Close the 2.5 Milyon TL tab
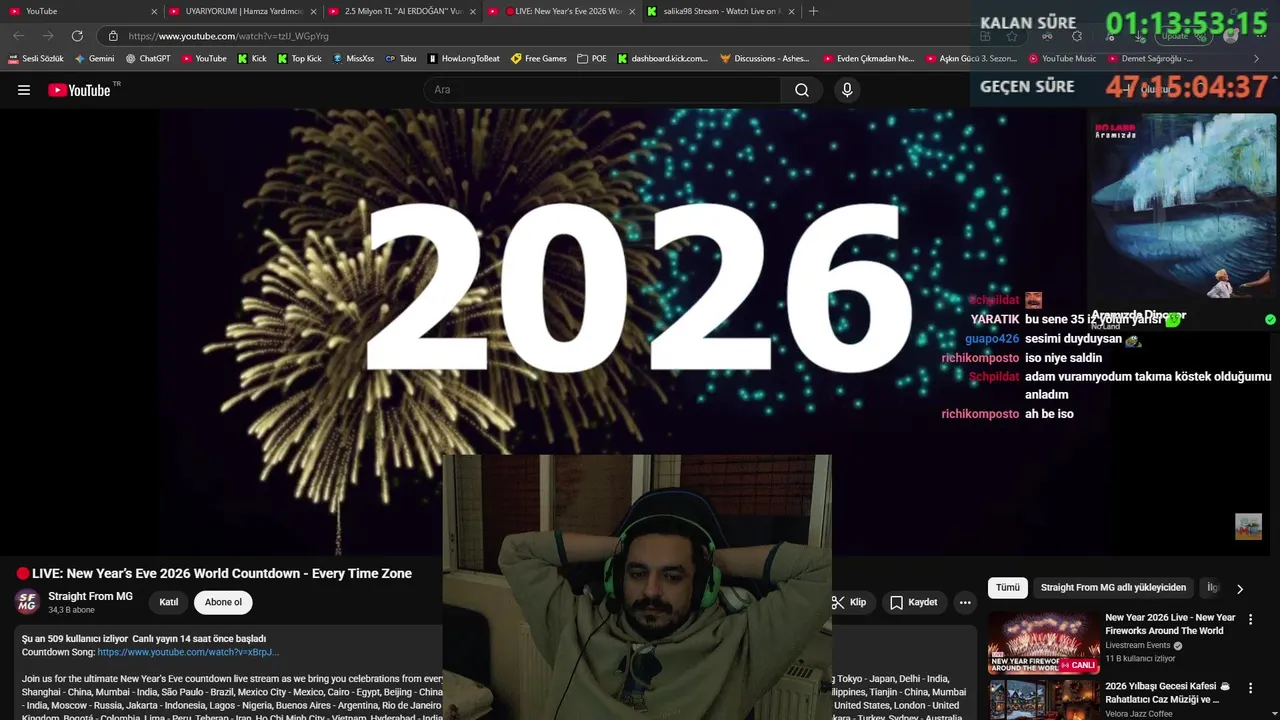1280x720 pixels. 472,11
